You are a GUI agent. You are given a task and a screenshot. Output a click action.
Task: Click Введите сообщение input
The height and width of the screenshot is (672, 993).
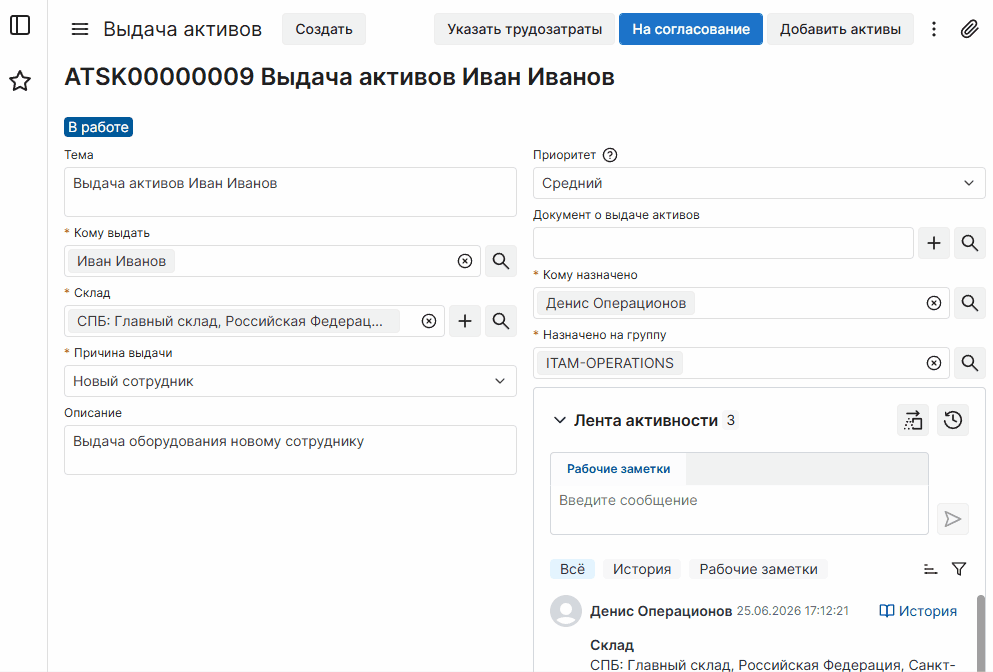pos(739,510)
